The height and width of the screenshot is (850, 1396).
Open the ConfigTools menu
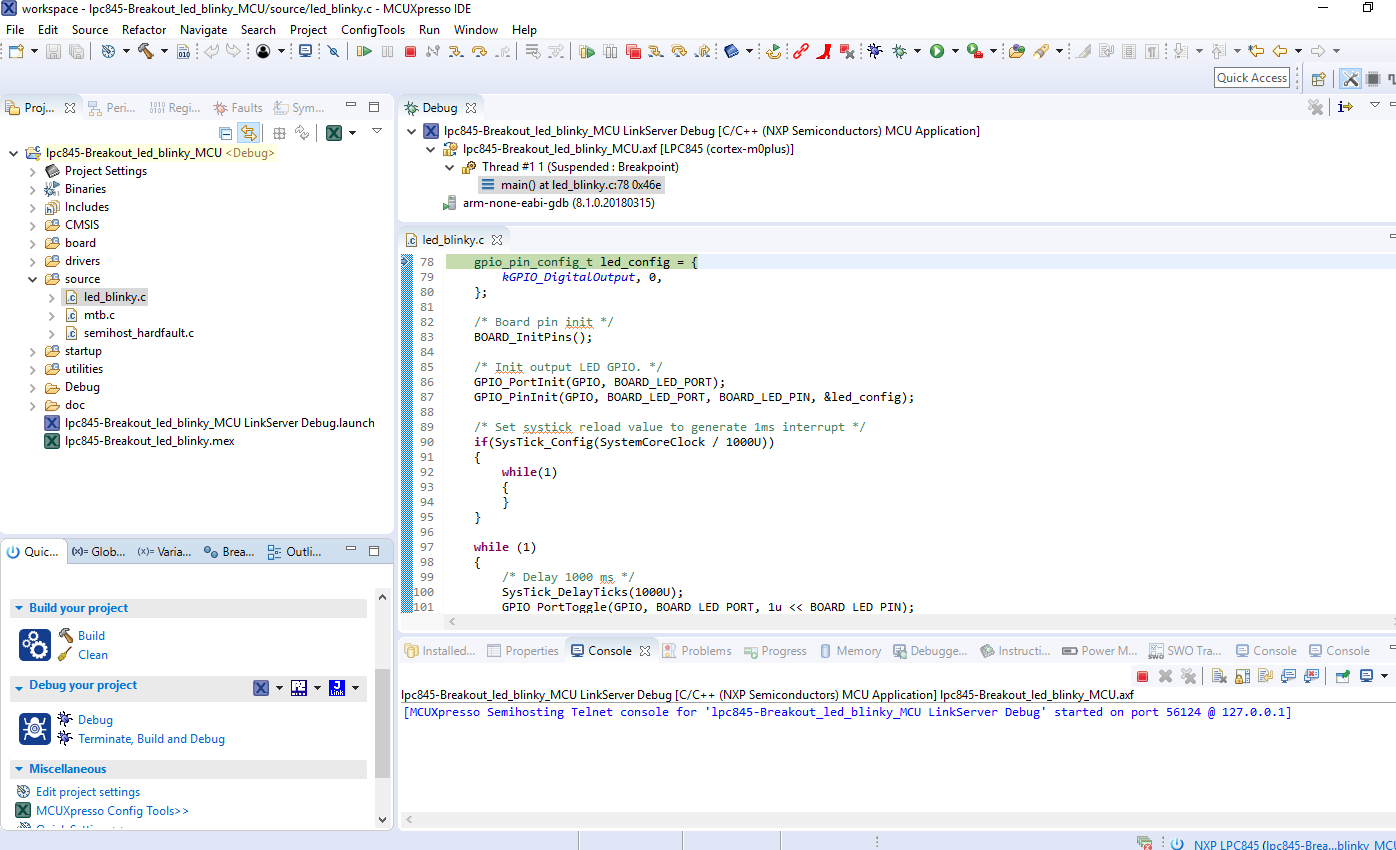[x=373, y=29]
